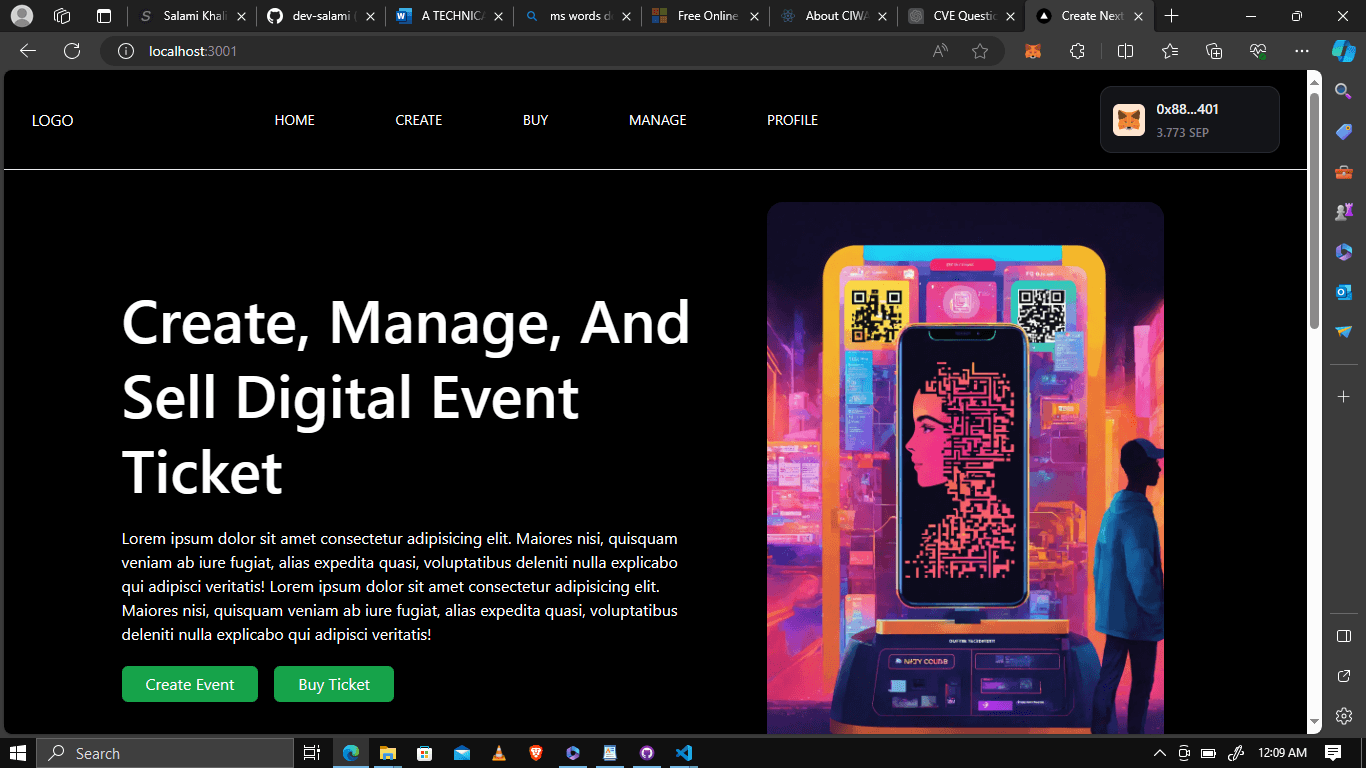Switch to the A TECHNICA Word tab
This screenshot has height=768, width=1366.
[449, 16]
